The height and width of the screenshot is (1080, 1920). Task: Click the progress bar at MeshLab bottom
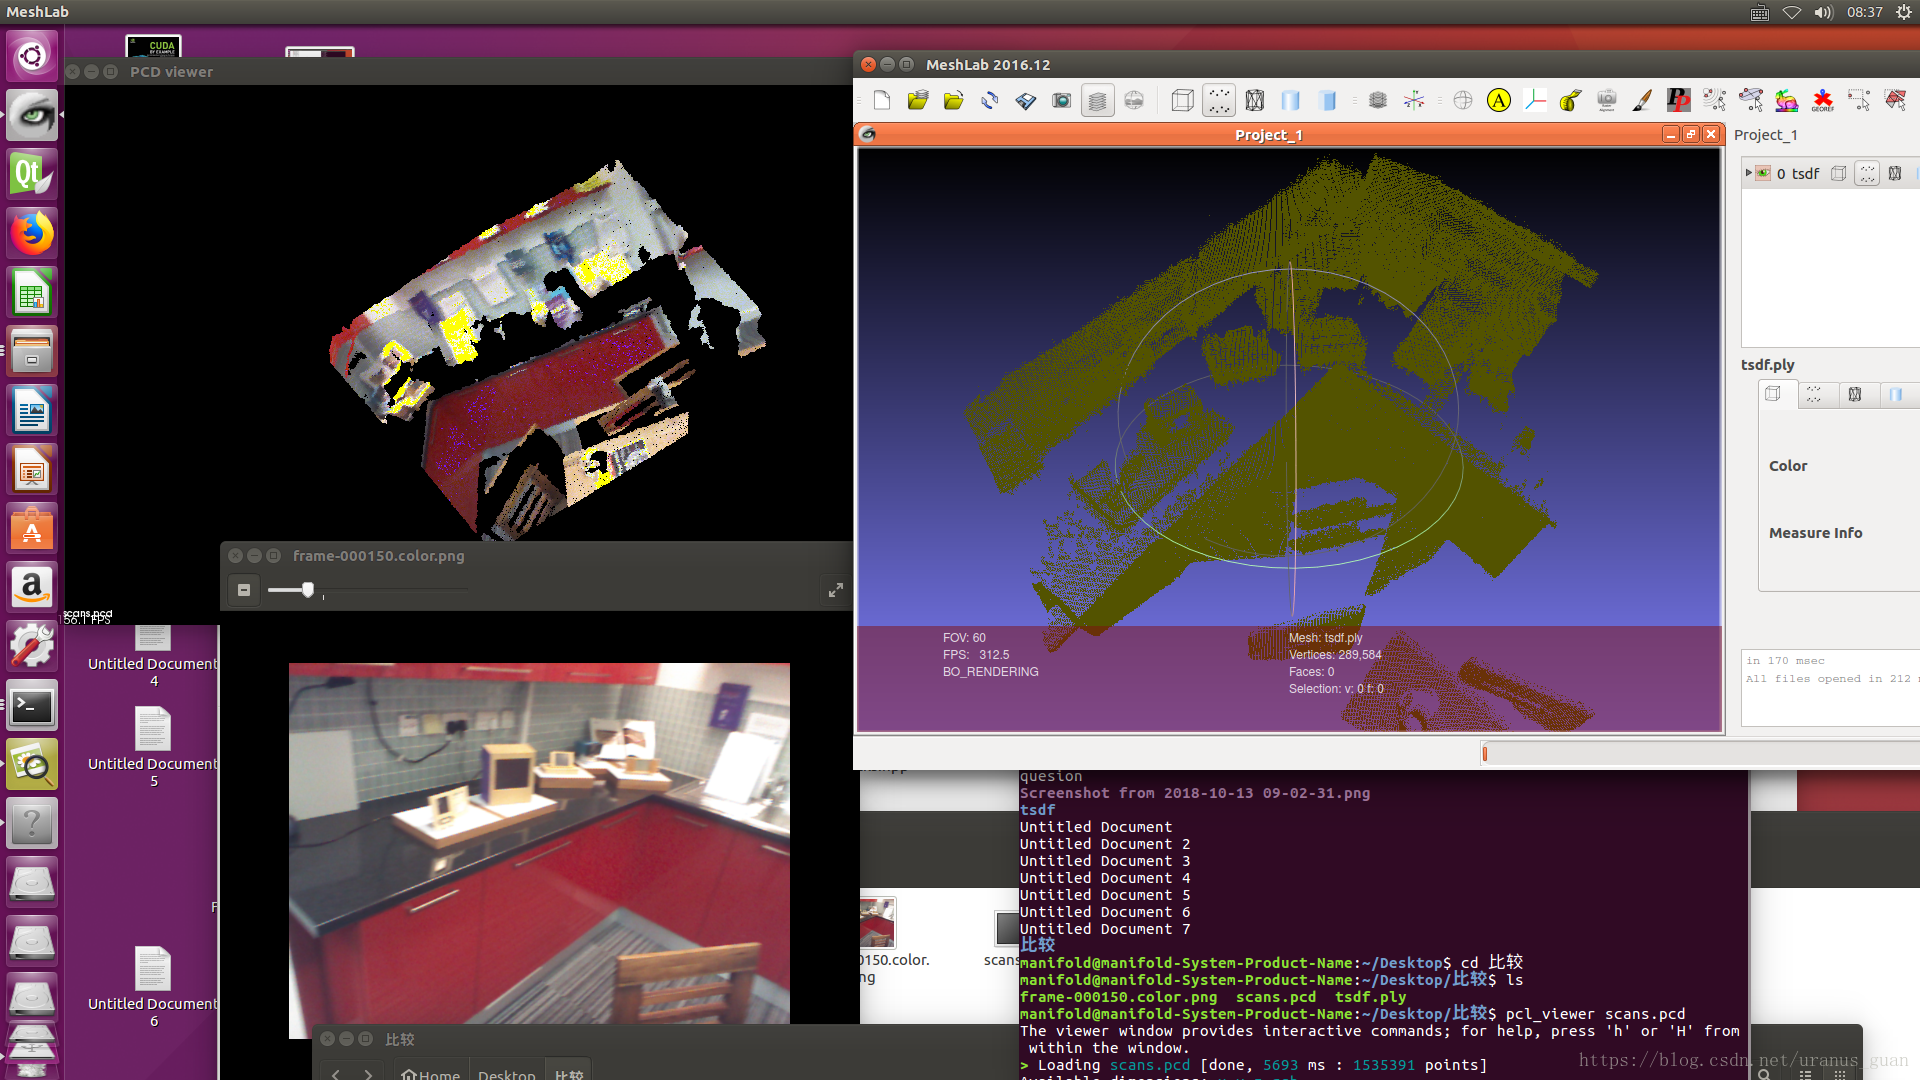pyautogui.click(x=1700, y=753)
